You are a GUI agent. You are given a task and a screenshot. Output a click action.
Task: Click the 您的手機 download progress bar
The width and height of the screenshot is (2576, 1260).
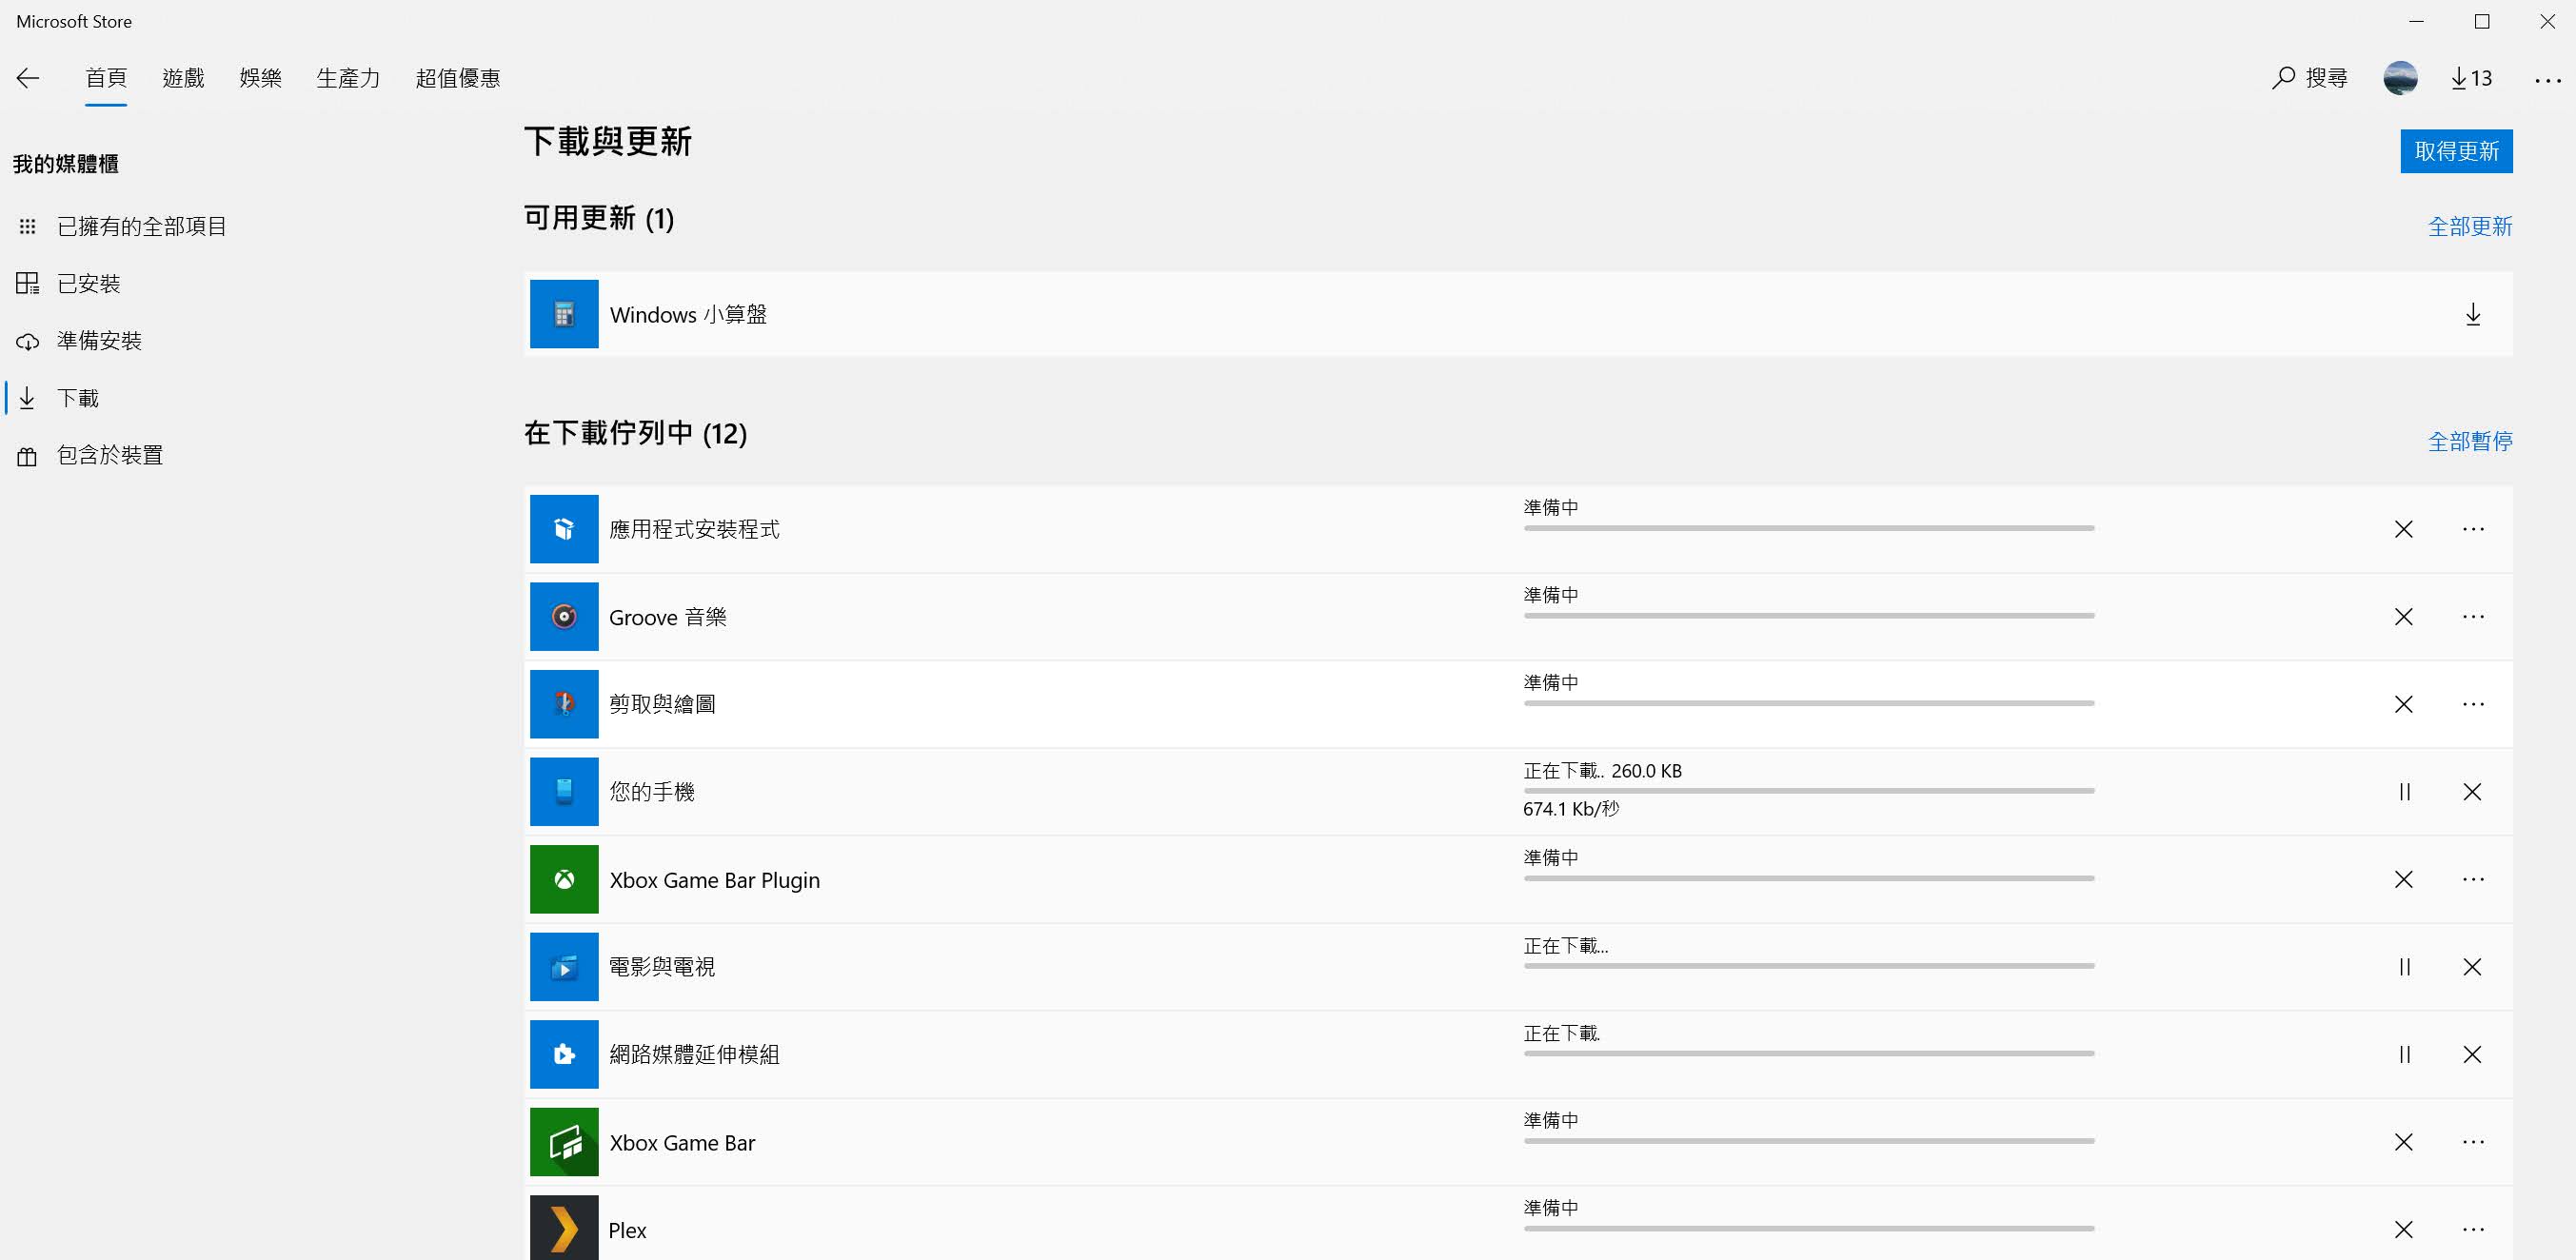1808,791
